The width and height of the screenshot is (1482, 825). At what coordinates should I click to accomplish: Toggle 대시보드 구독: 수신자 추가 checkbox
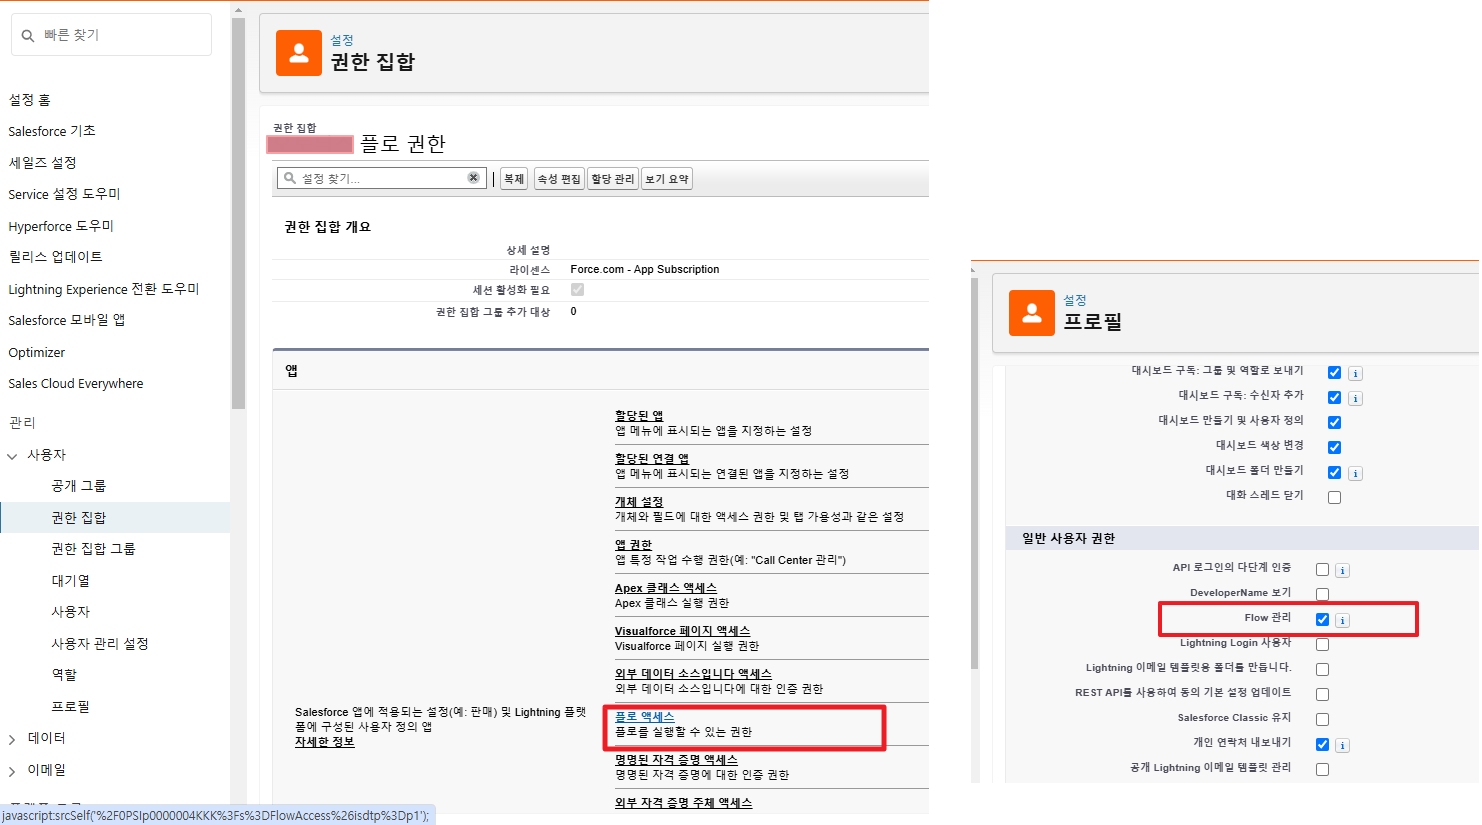(x=1334, y=398)
